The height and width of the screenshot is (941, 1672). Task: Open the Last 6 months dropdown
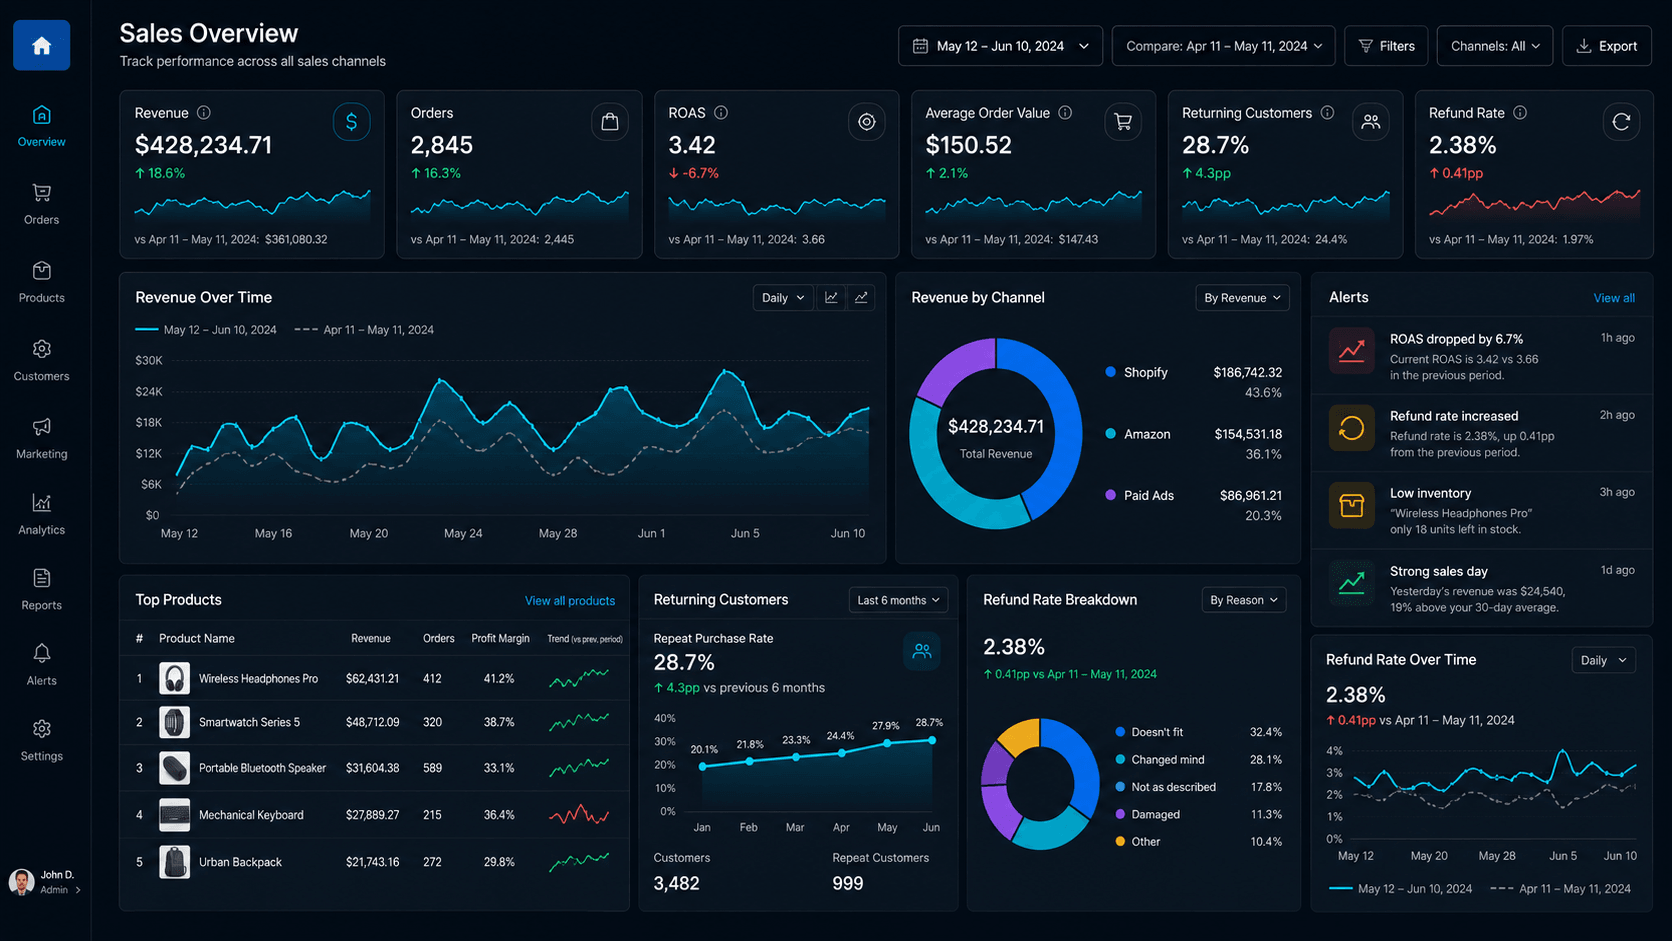[898, 600]
